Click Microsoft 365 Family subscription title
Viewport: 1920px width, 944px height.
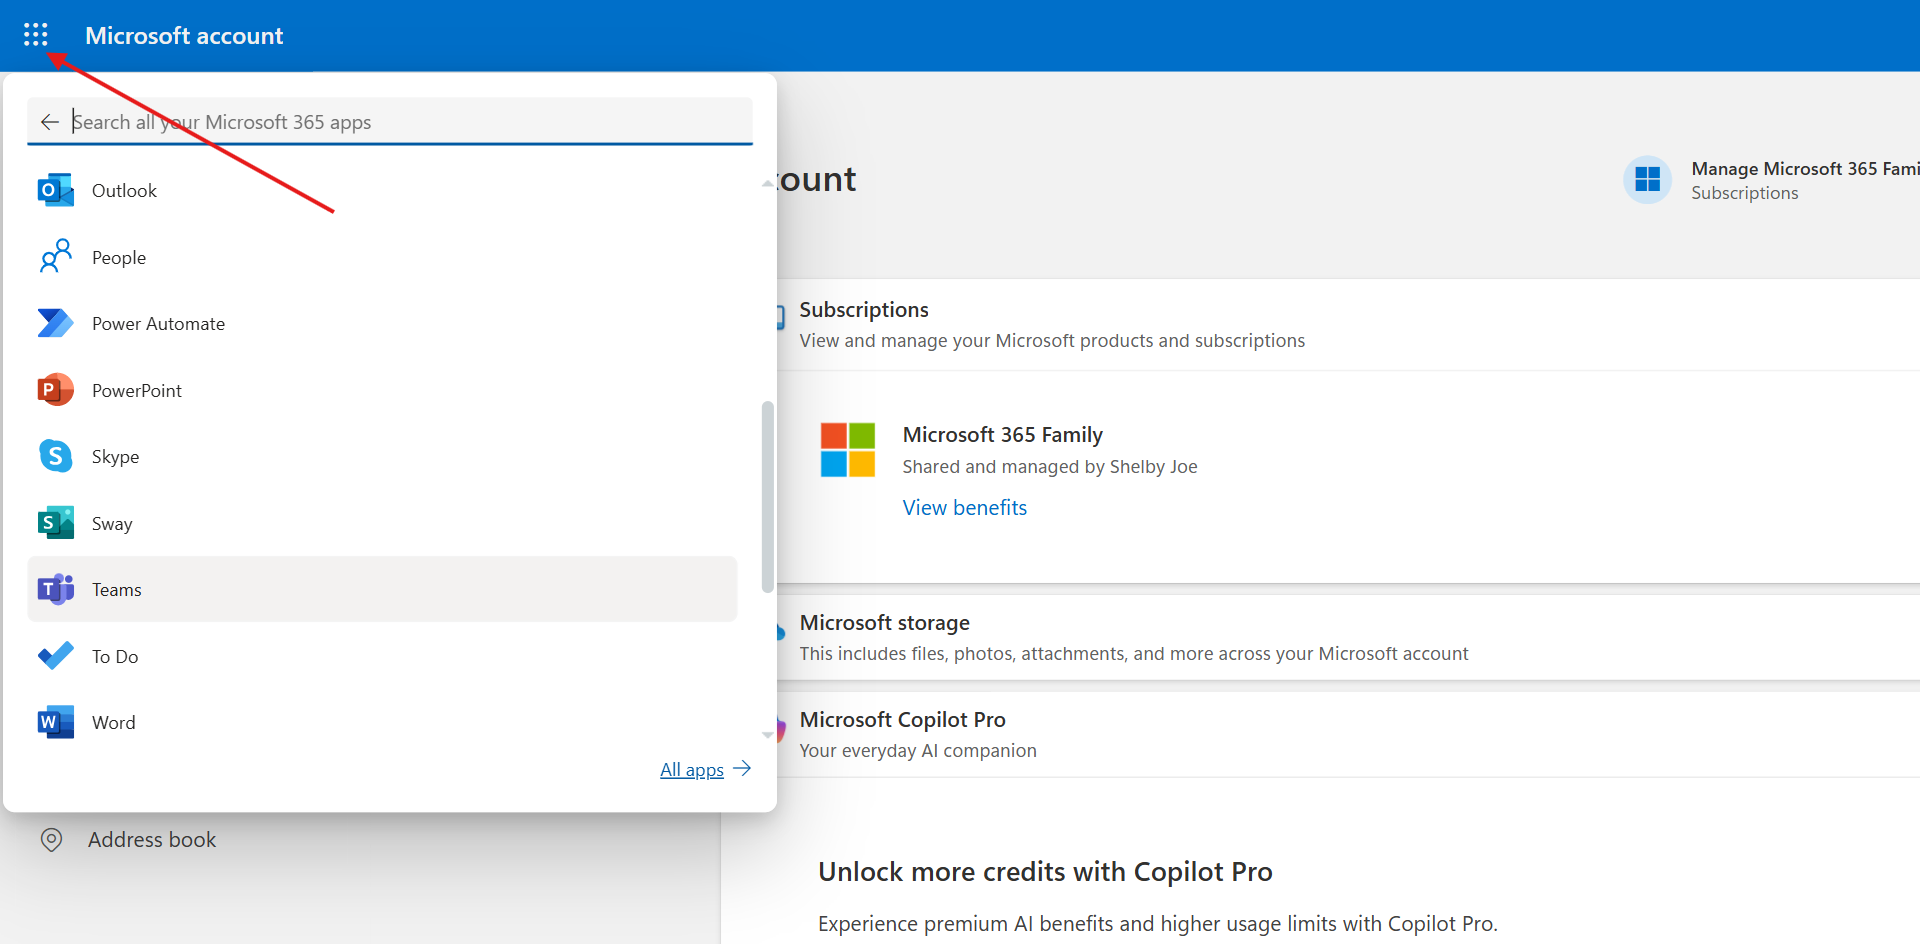[1002, 435]
